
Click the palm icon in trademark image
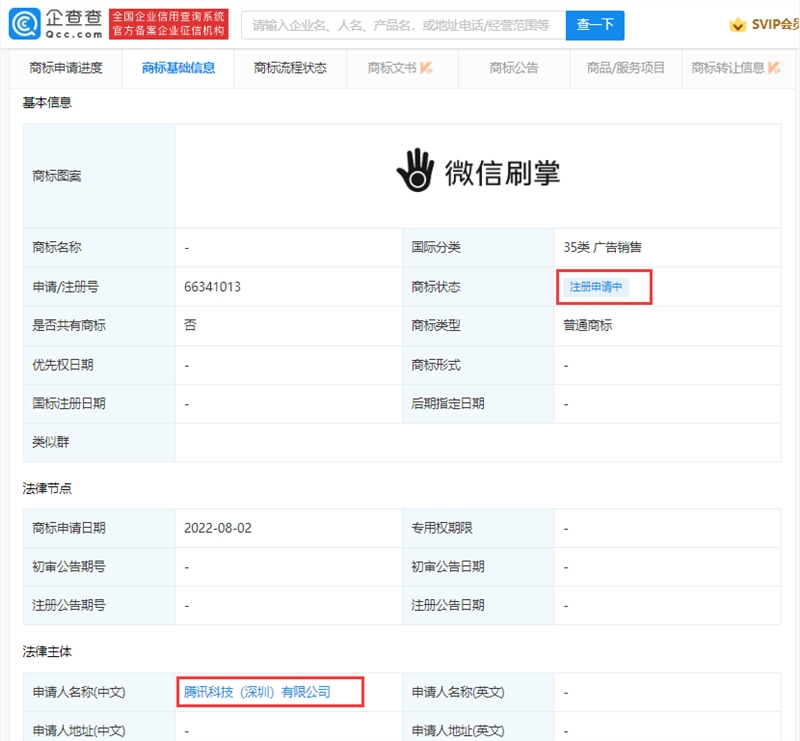coord(413,171)
